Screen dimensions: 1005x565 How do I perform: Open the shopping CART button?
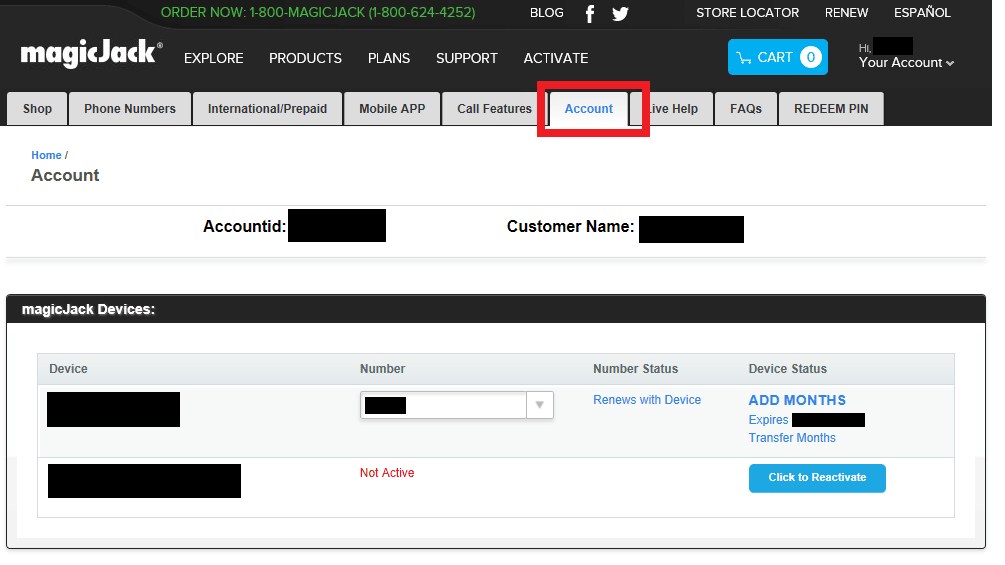click(x=777, y=57)
